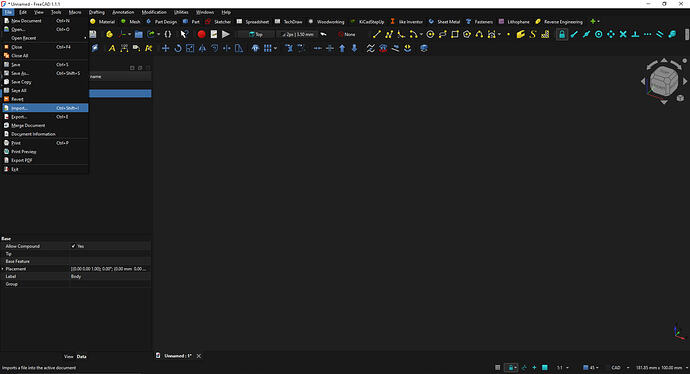Switch to the Fasteners workbench
The width and height of the screenshot is (690, 374).
click(x=479, y=22)
